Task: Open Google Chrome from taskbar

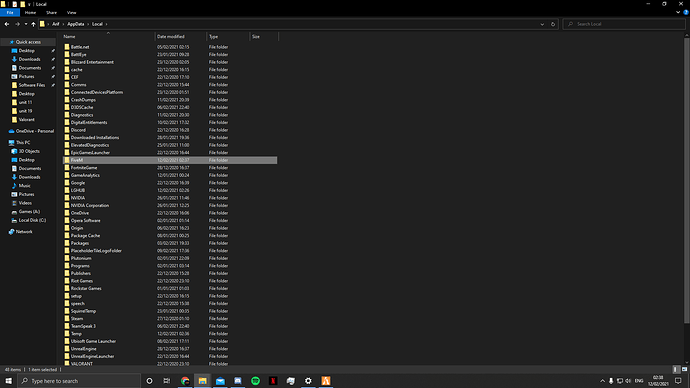Action: [185, 381]
